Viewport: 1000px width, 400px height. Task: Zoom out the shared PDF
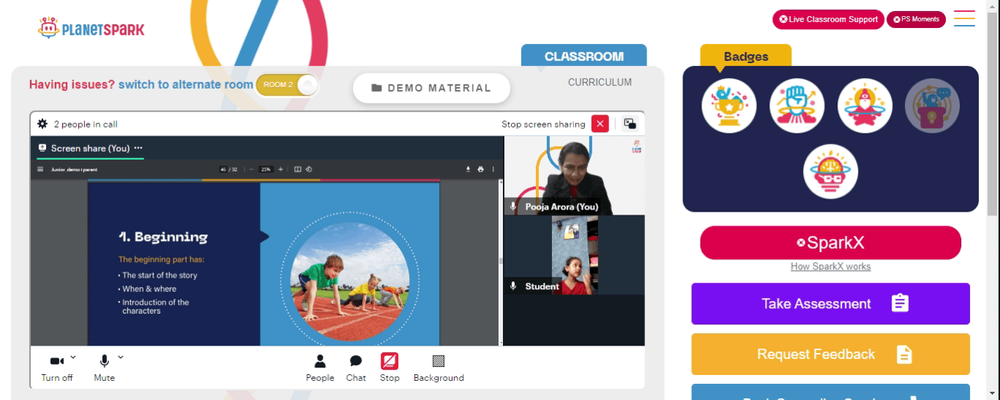pos(252,170)
